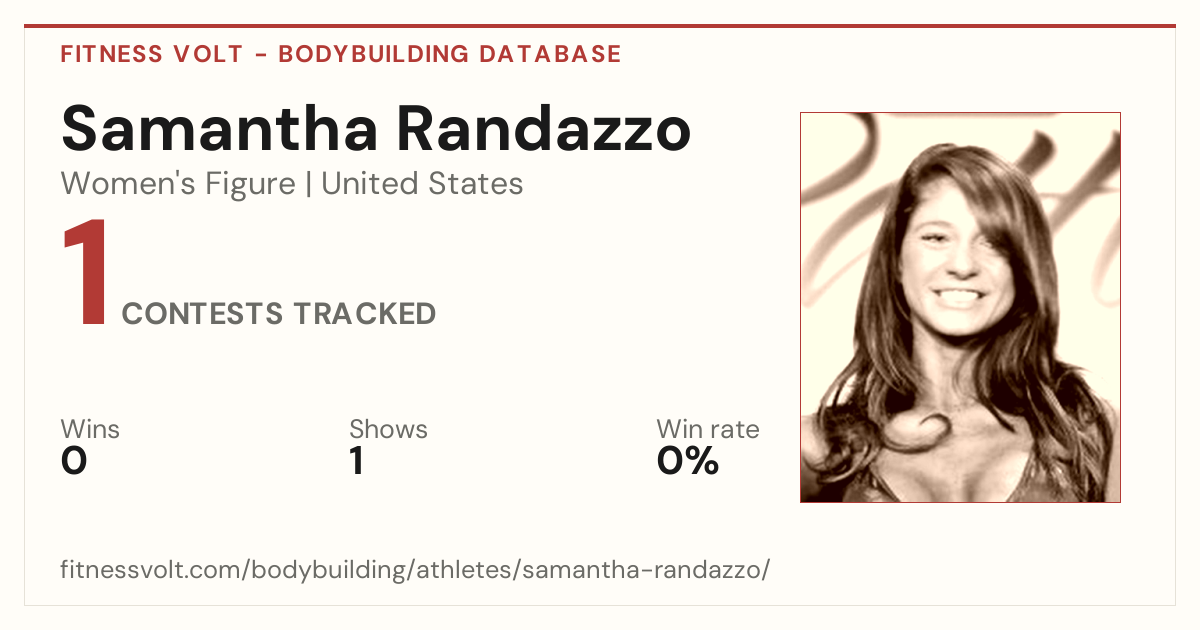The height and width of the screenshot is (630, 1200).
Task: Click the red line at card top
Action: (x=600, y=26)
